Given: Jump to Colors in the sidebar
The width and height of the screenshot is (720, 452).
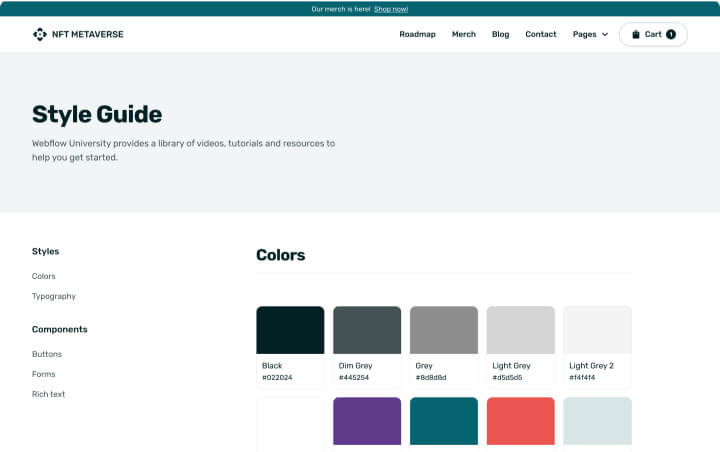Looking at the screenshot, I should tap(44, 276).
